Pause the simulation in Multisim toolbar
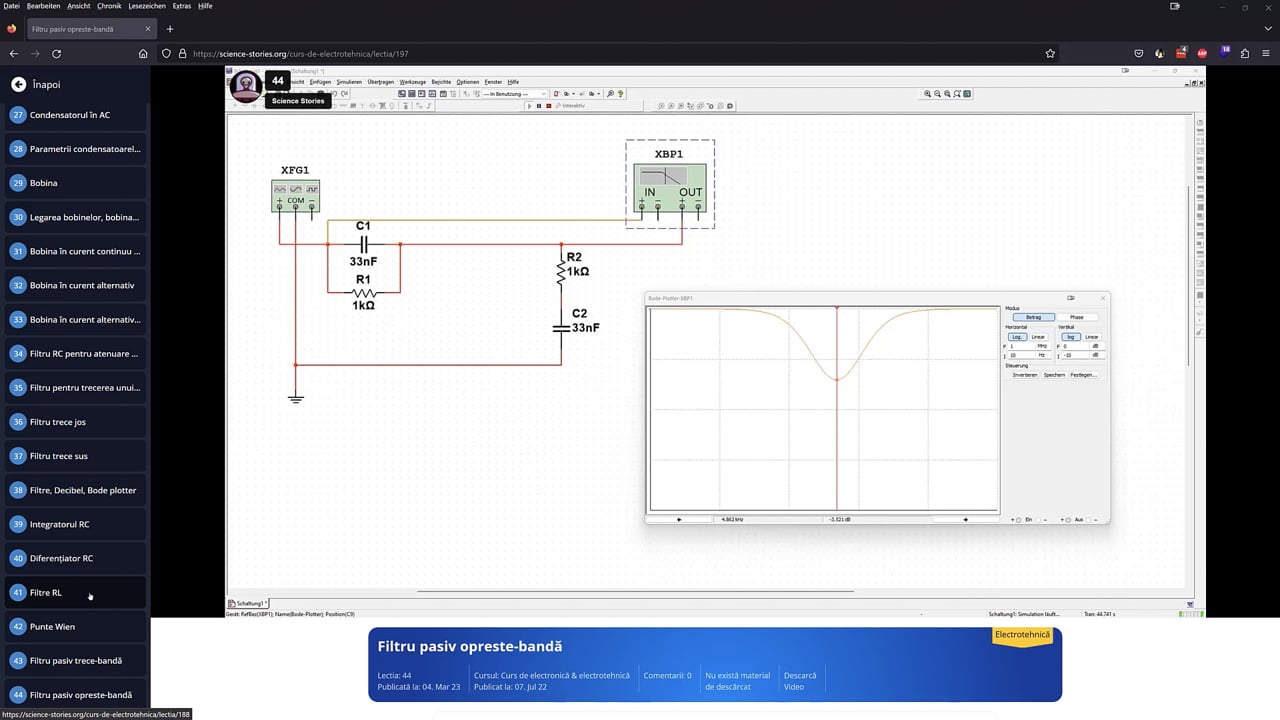1280x720 pixels. (539, 105)
